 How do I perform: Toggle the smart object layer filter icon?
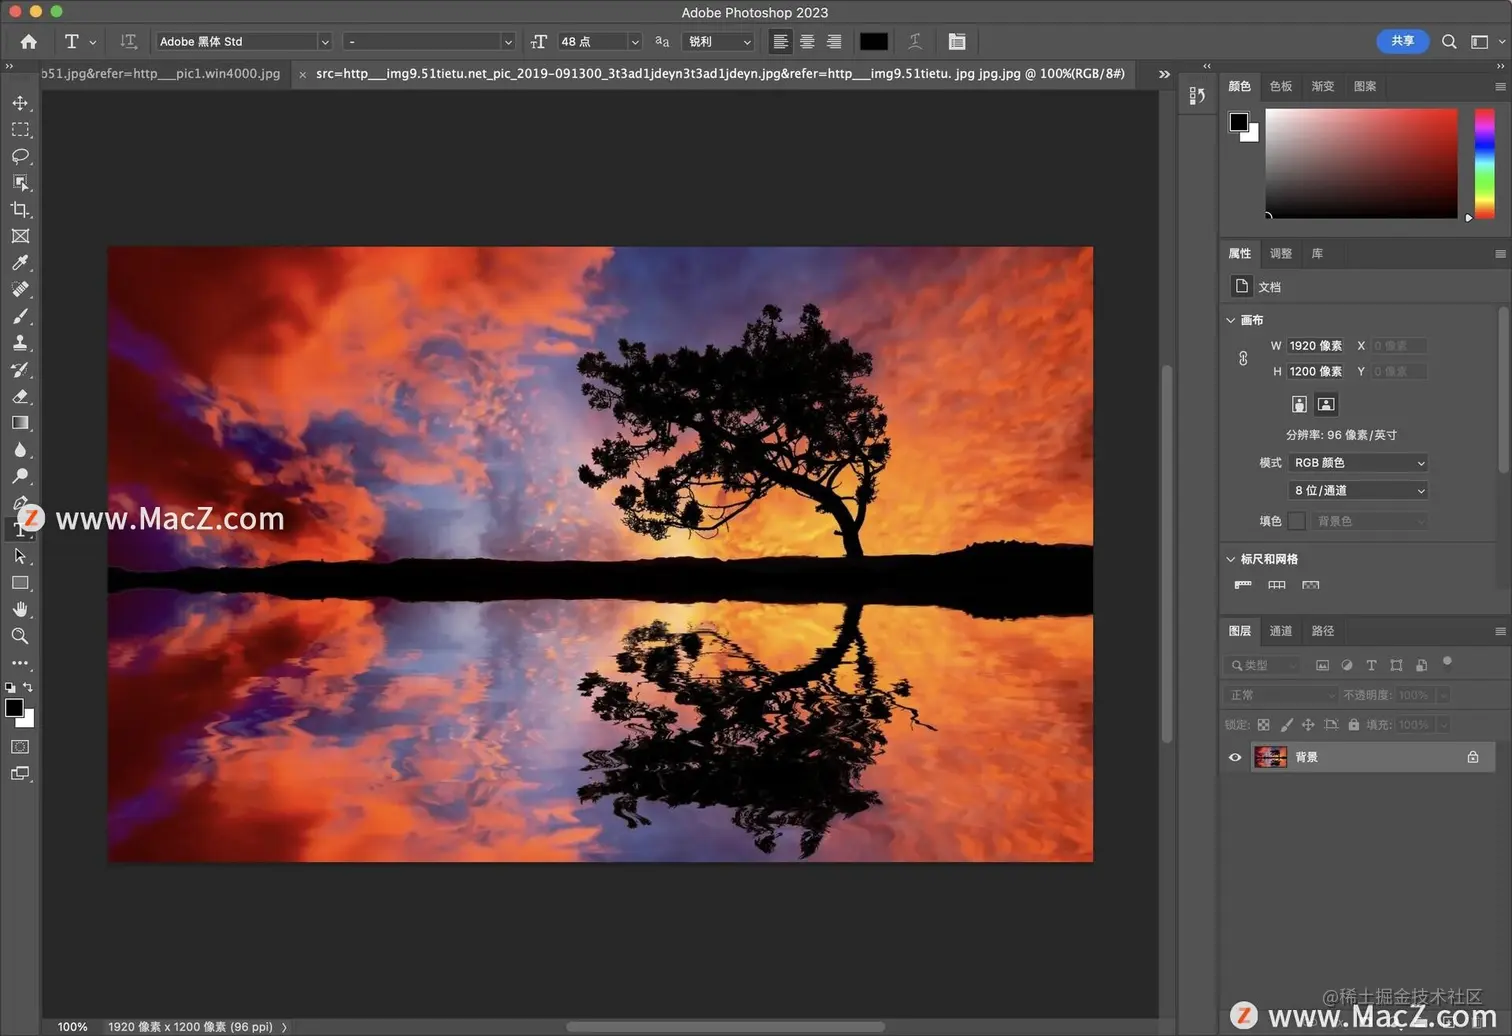(1421, 665)
